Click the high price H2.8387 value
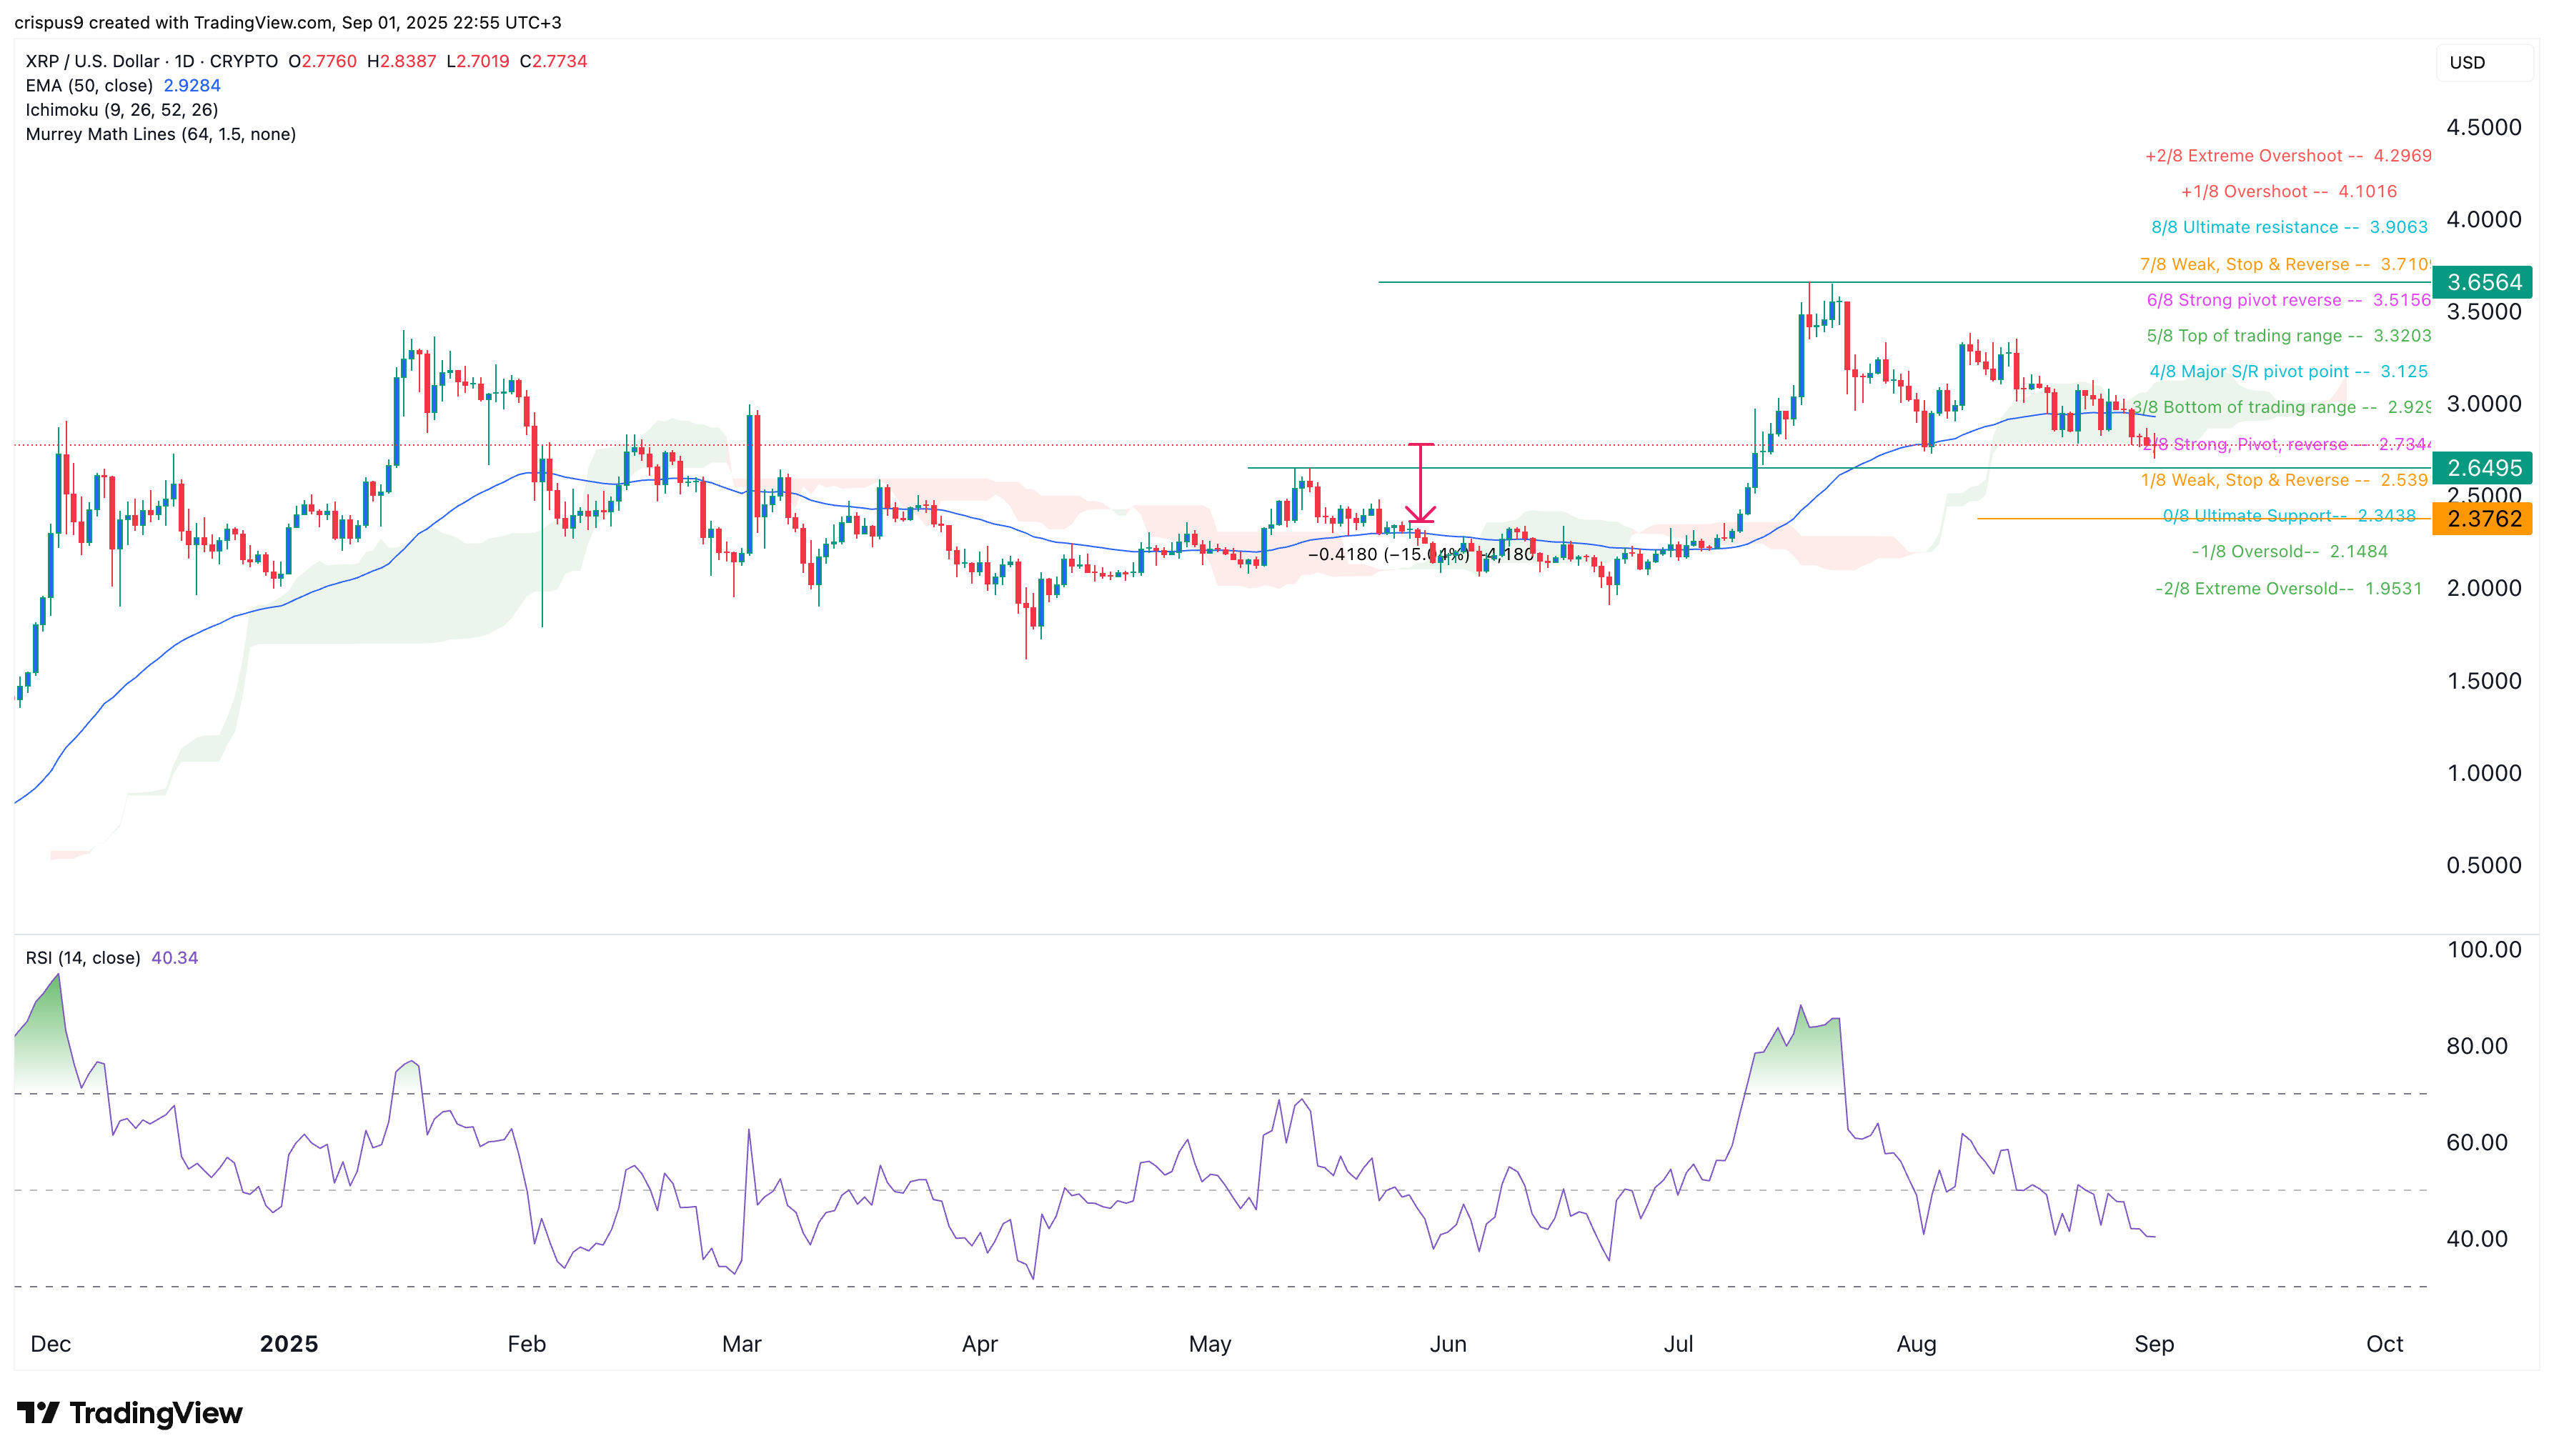The width and height of the screenshot is (2554, 1456). pos(402,61)
